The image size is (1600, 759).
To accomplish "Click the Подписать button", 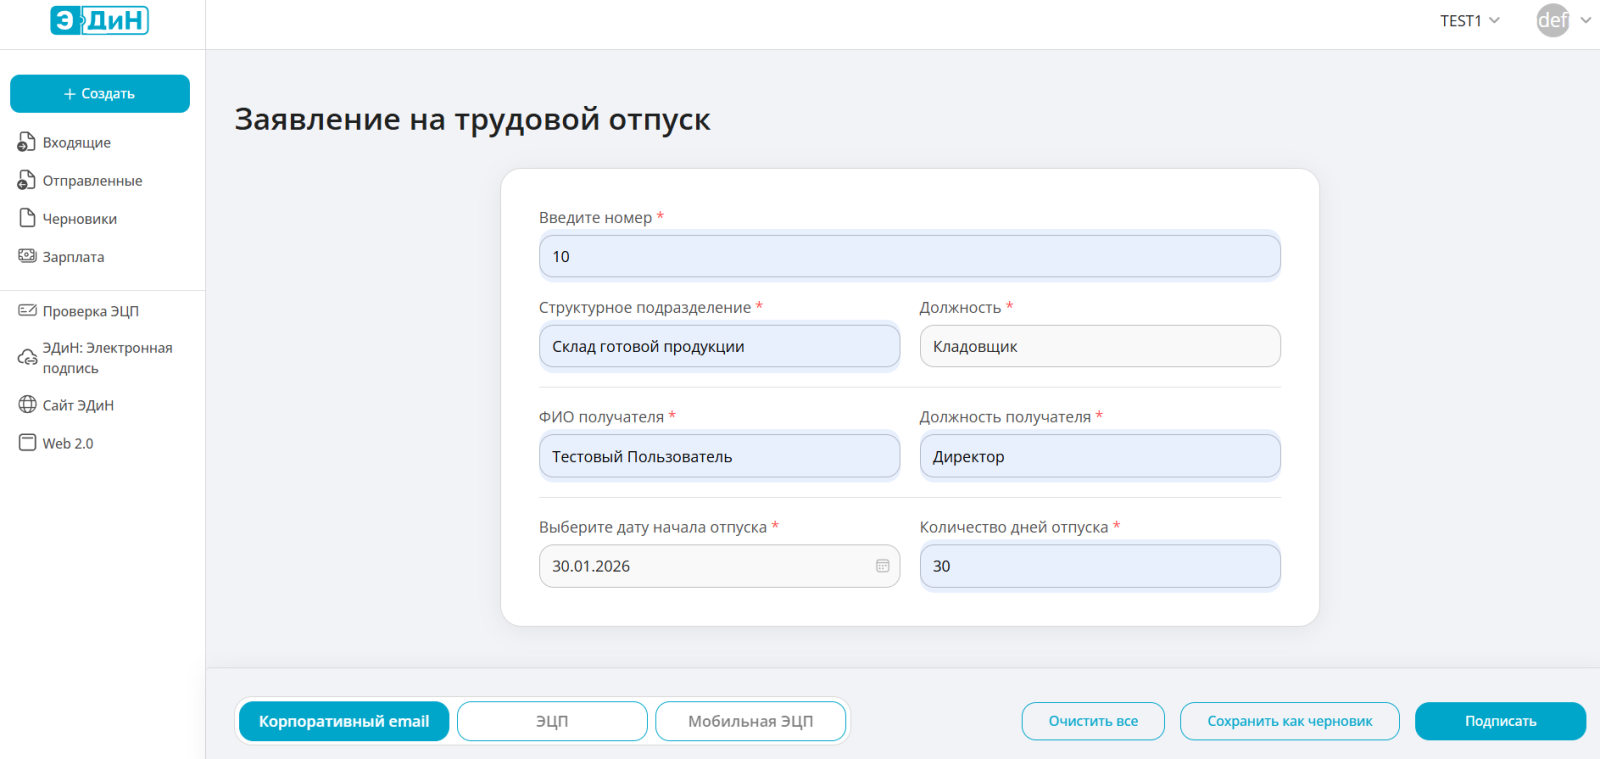I will click(x=1500, y=721).
